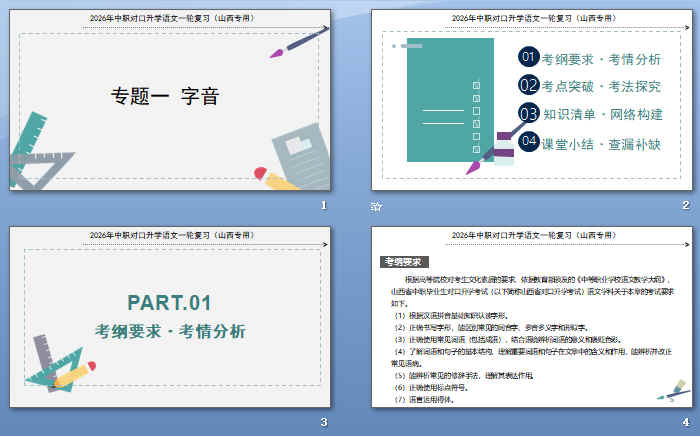Viewport: 700px width, 436px height.
Task: Click the animation star icon below slide 2
Action: point(375,206)
